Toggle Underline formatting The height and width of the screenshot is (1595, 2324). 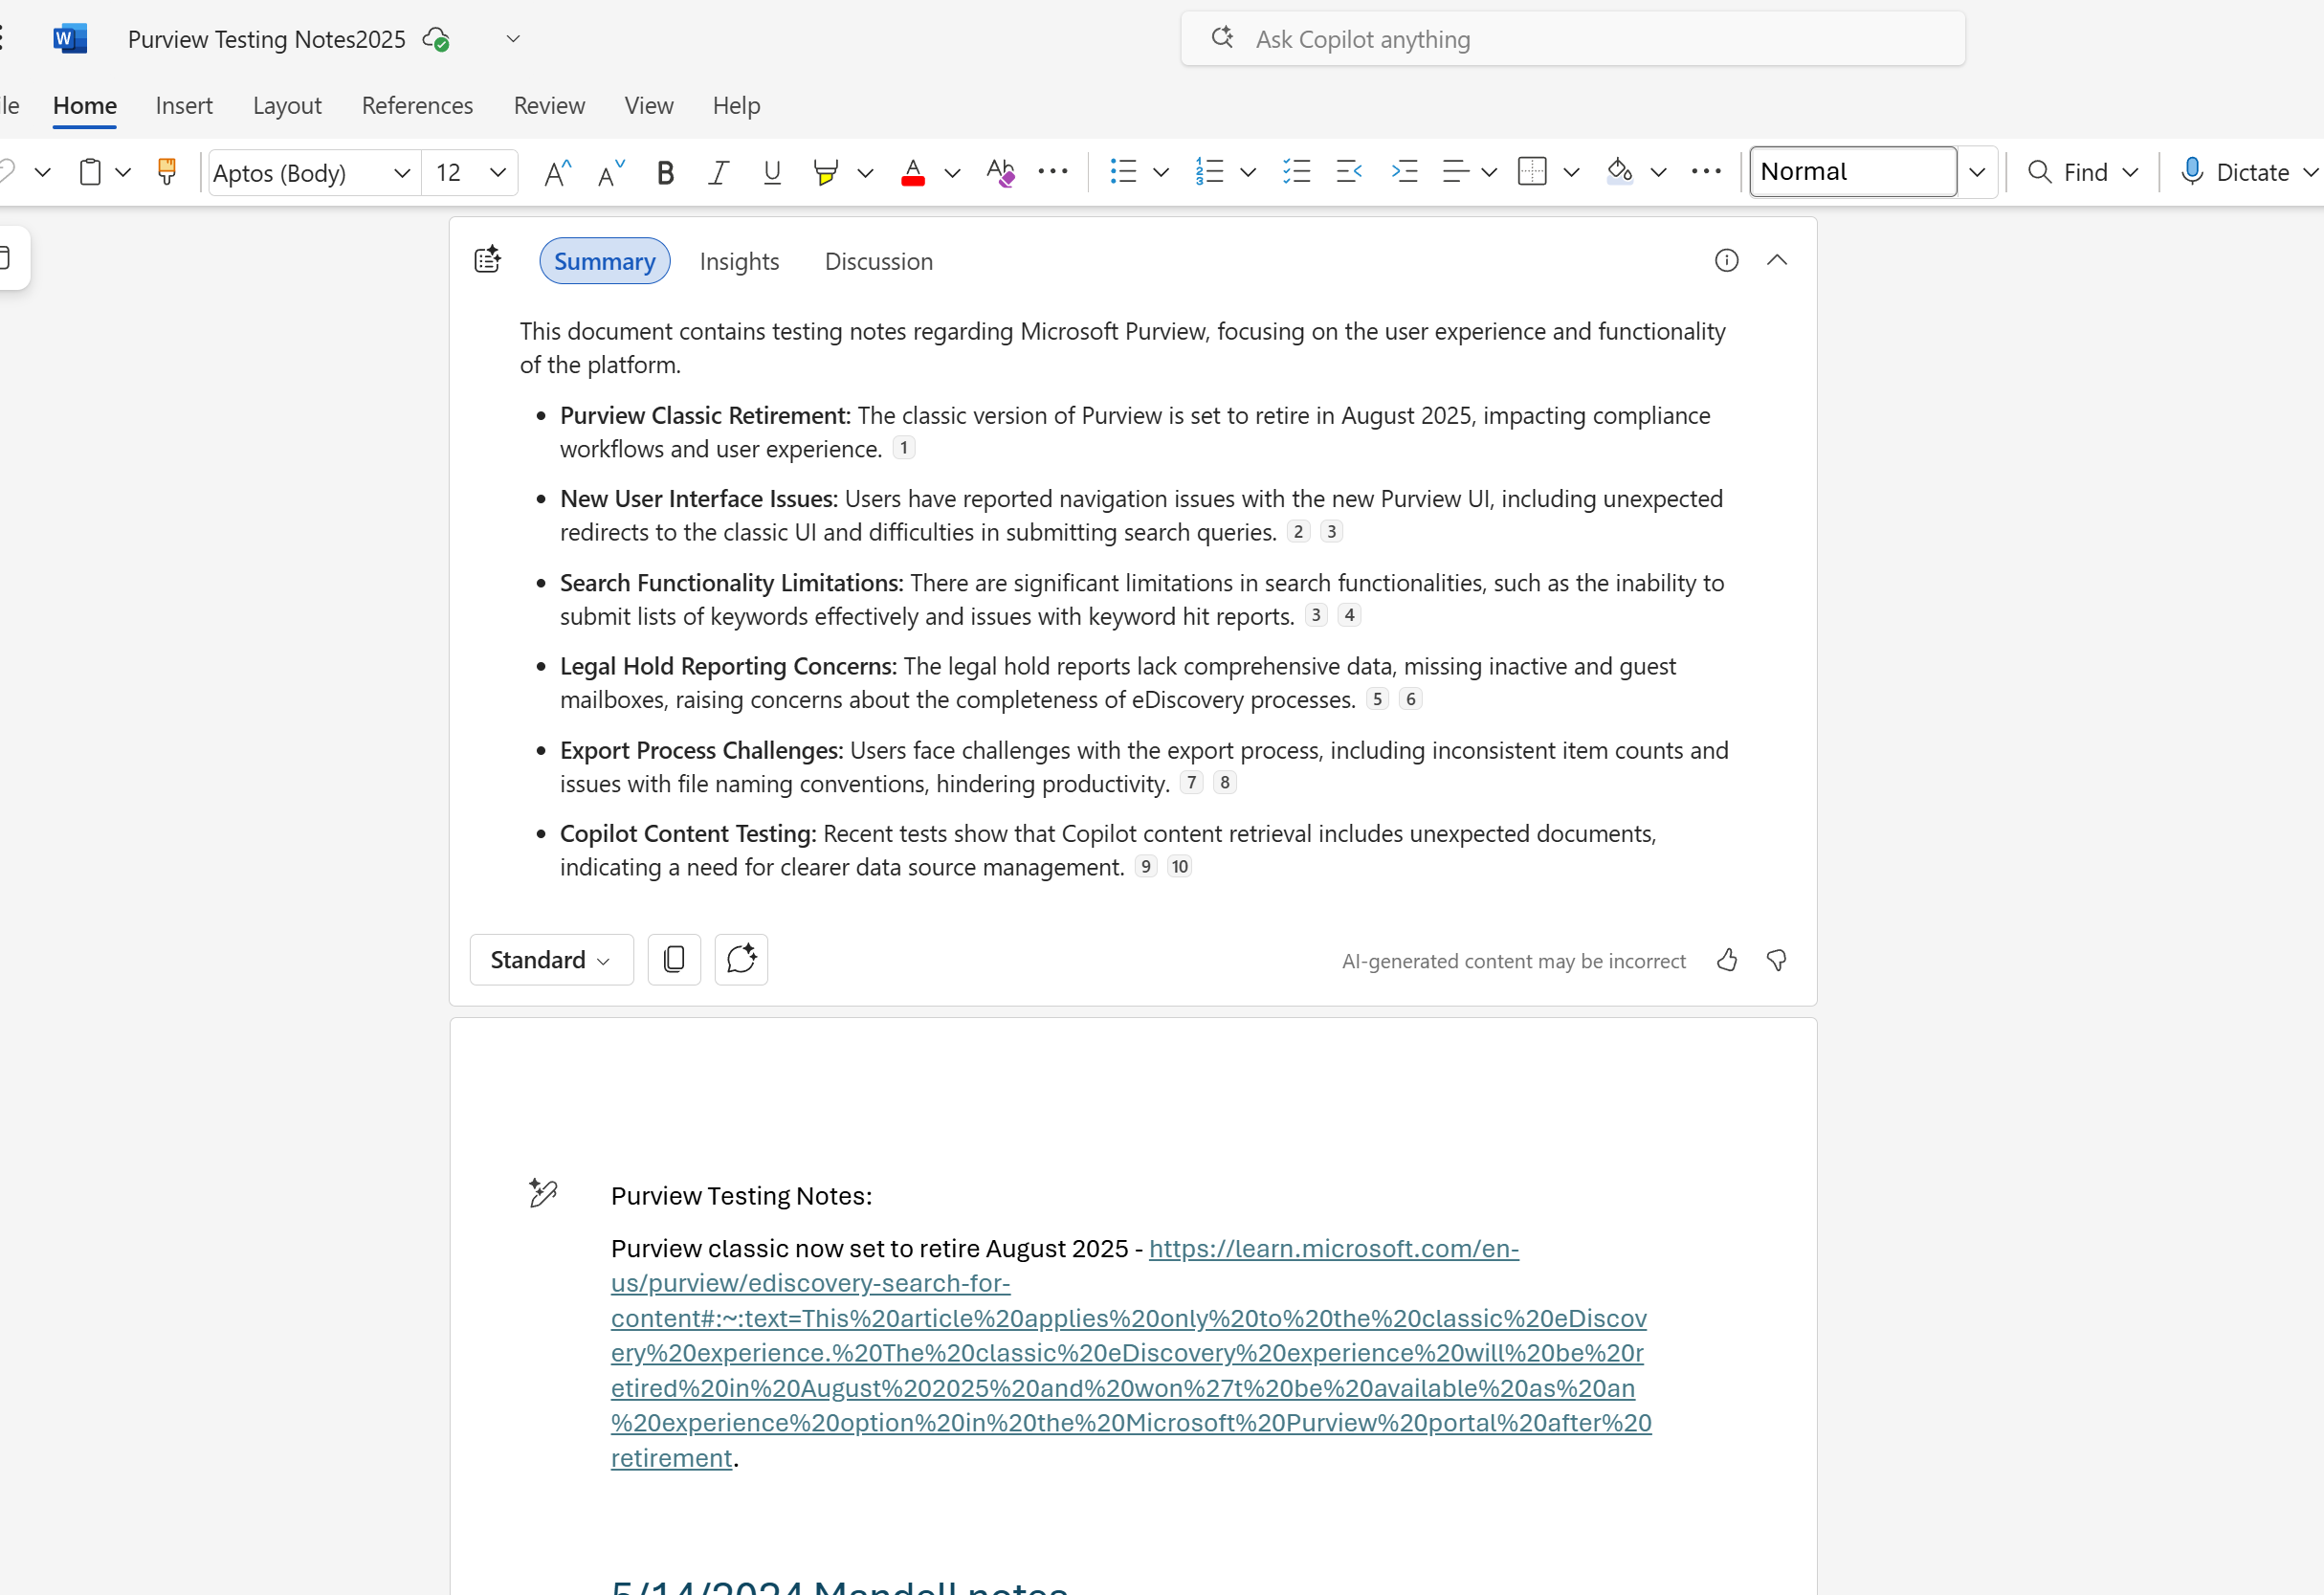[772, 172]
